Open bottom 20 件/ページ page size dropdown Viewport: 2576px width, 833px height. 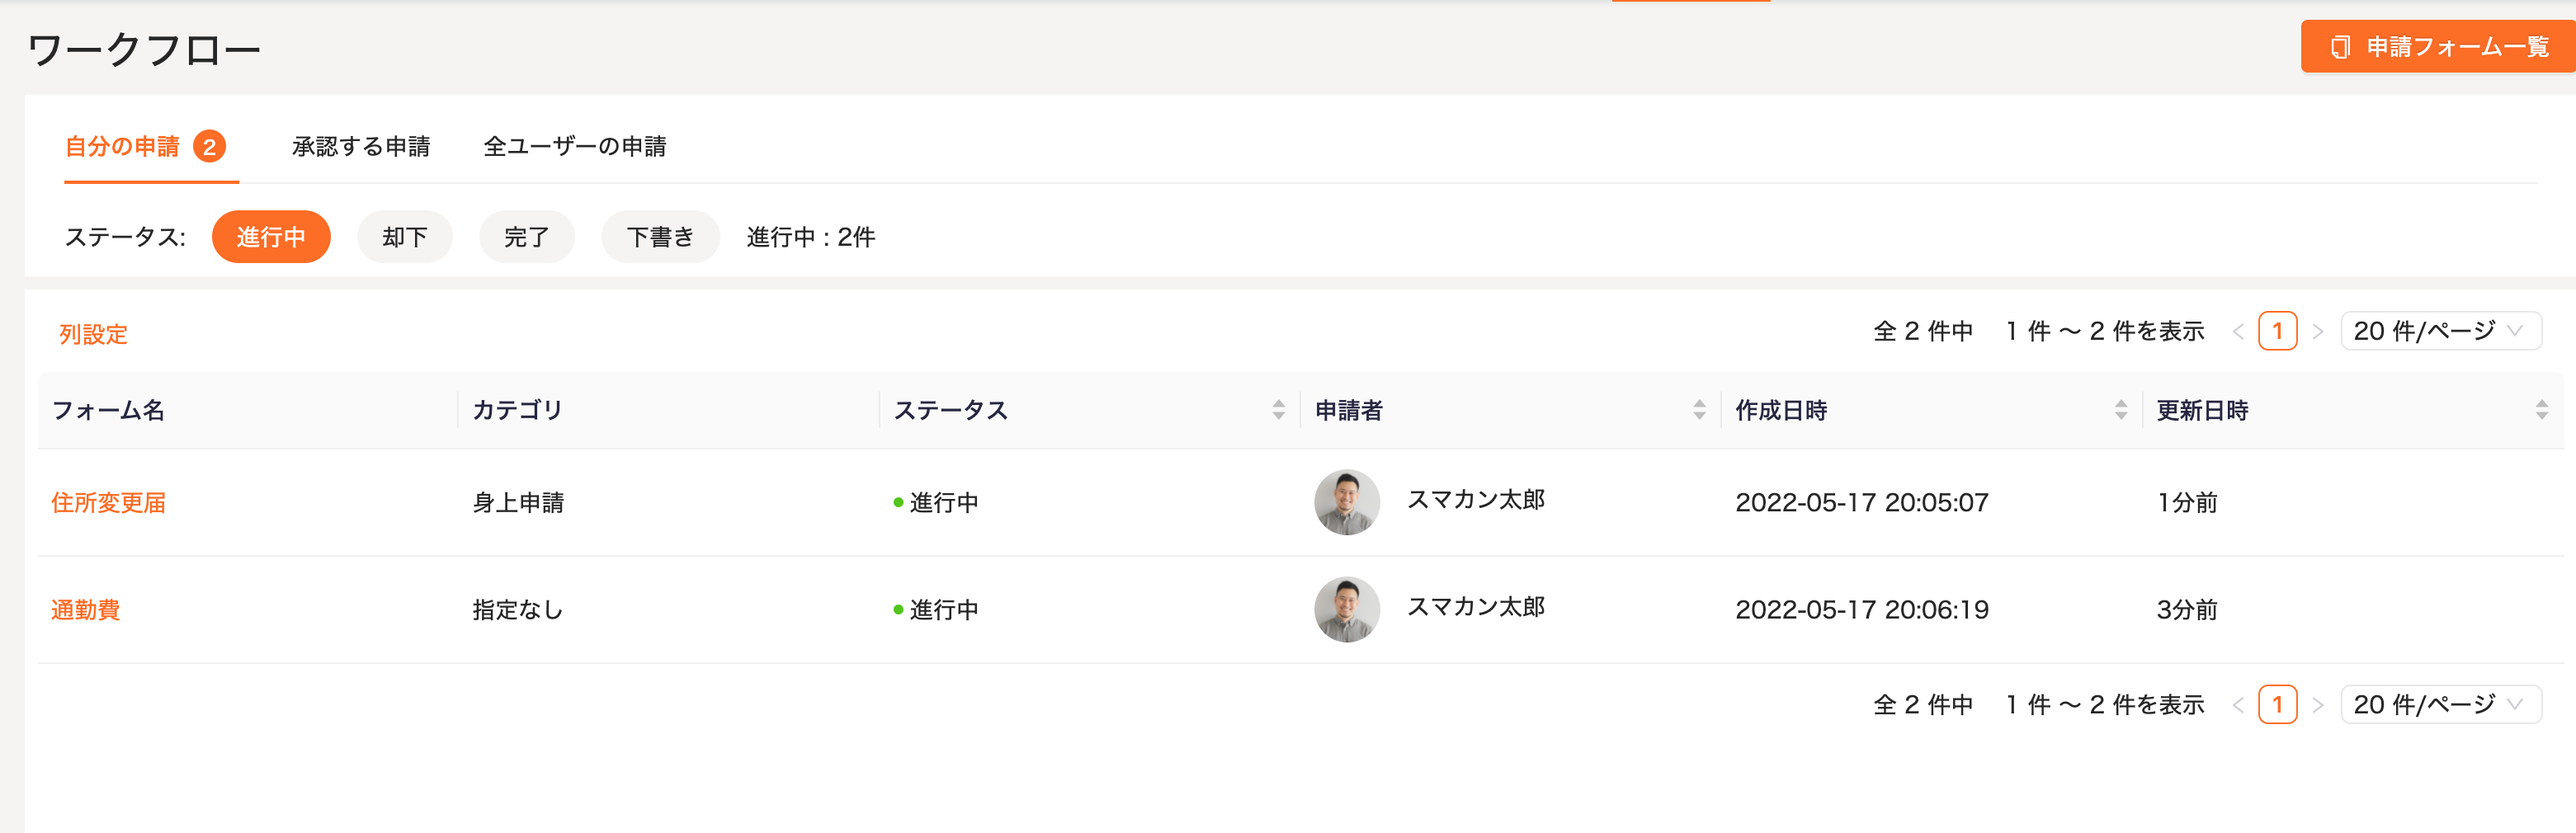2440,705
